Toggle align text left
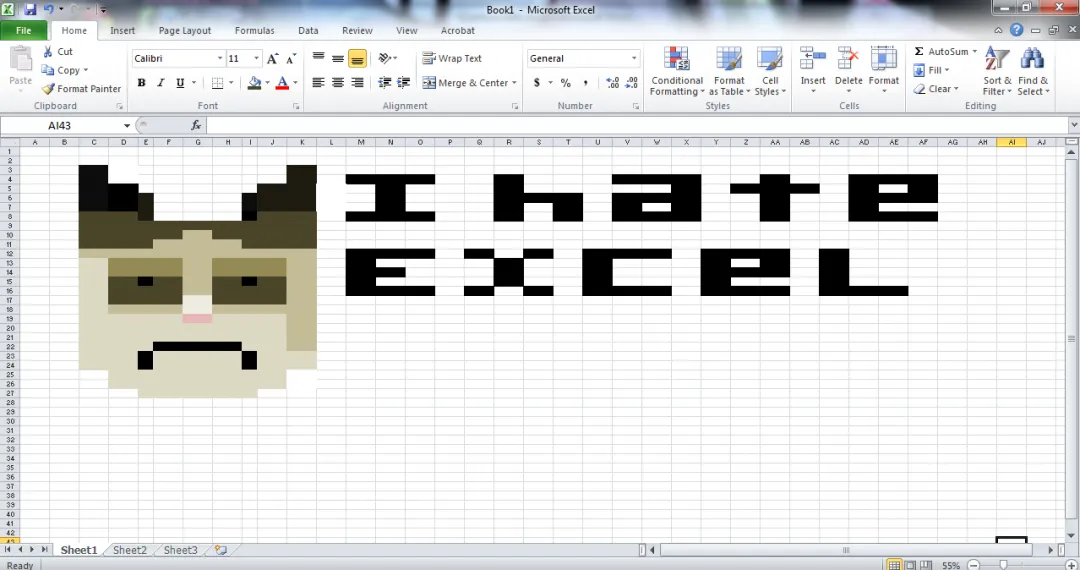Viewport: 1080px width, 570px height. [318, 83]
